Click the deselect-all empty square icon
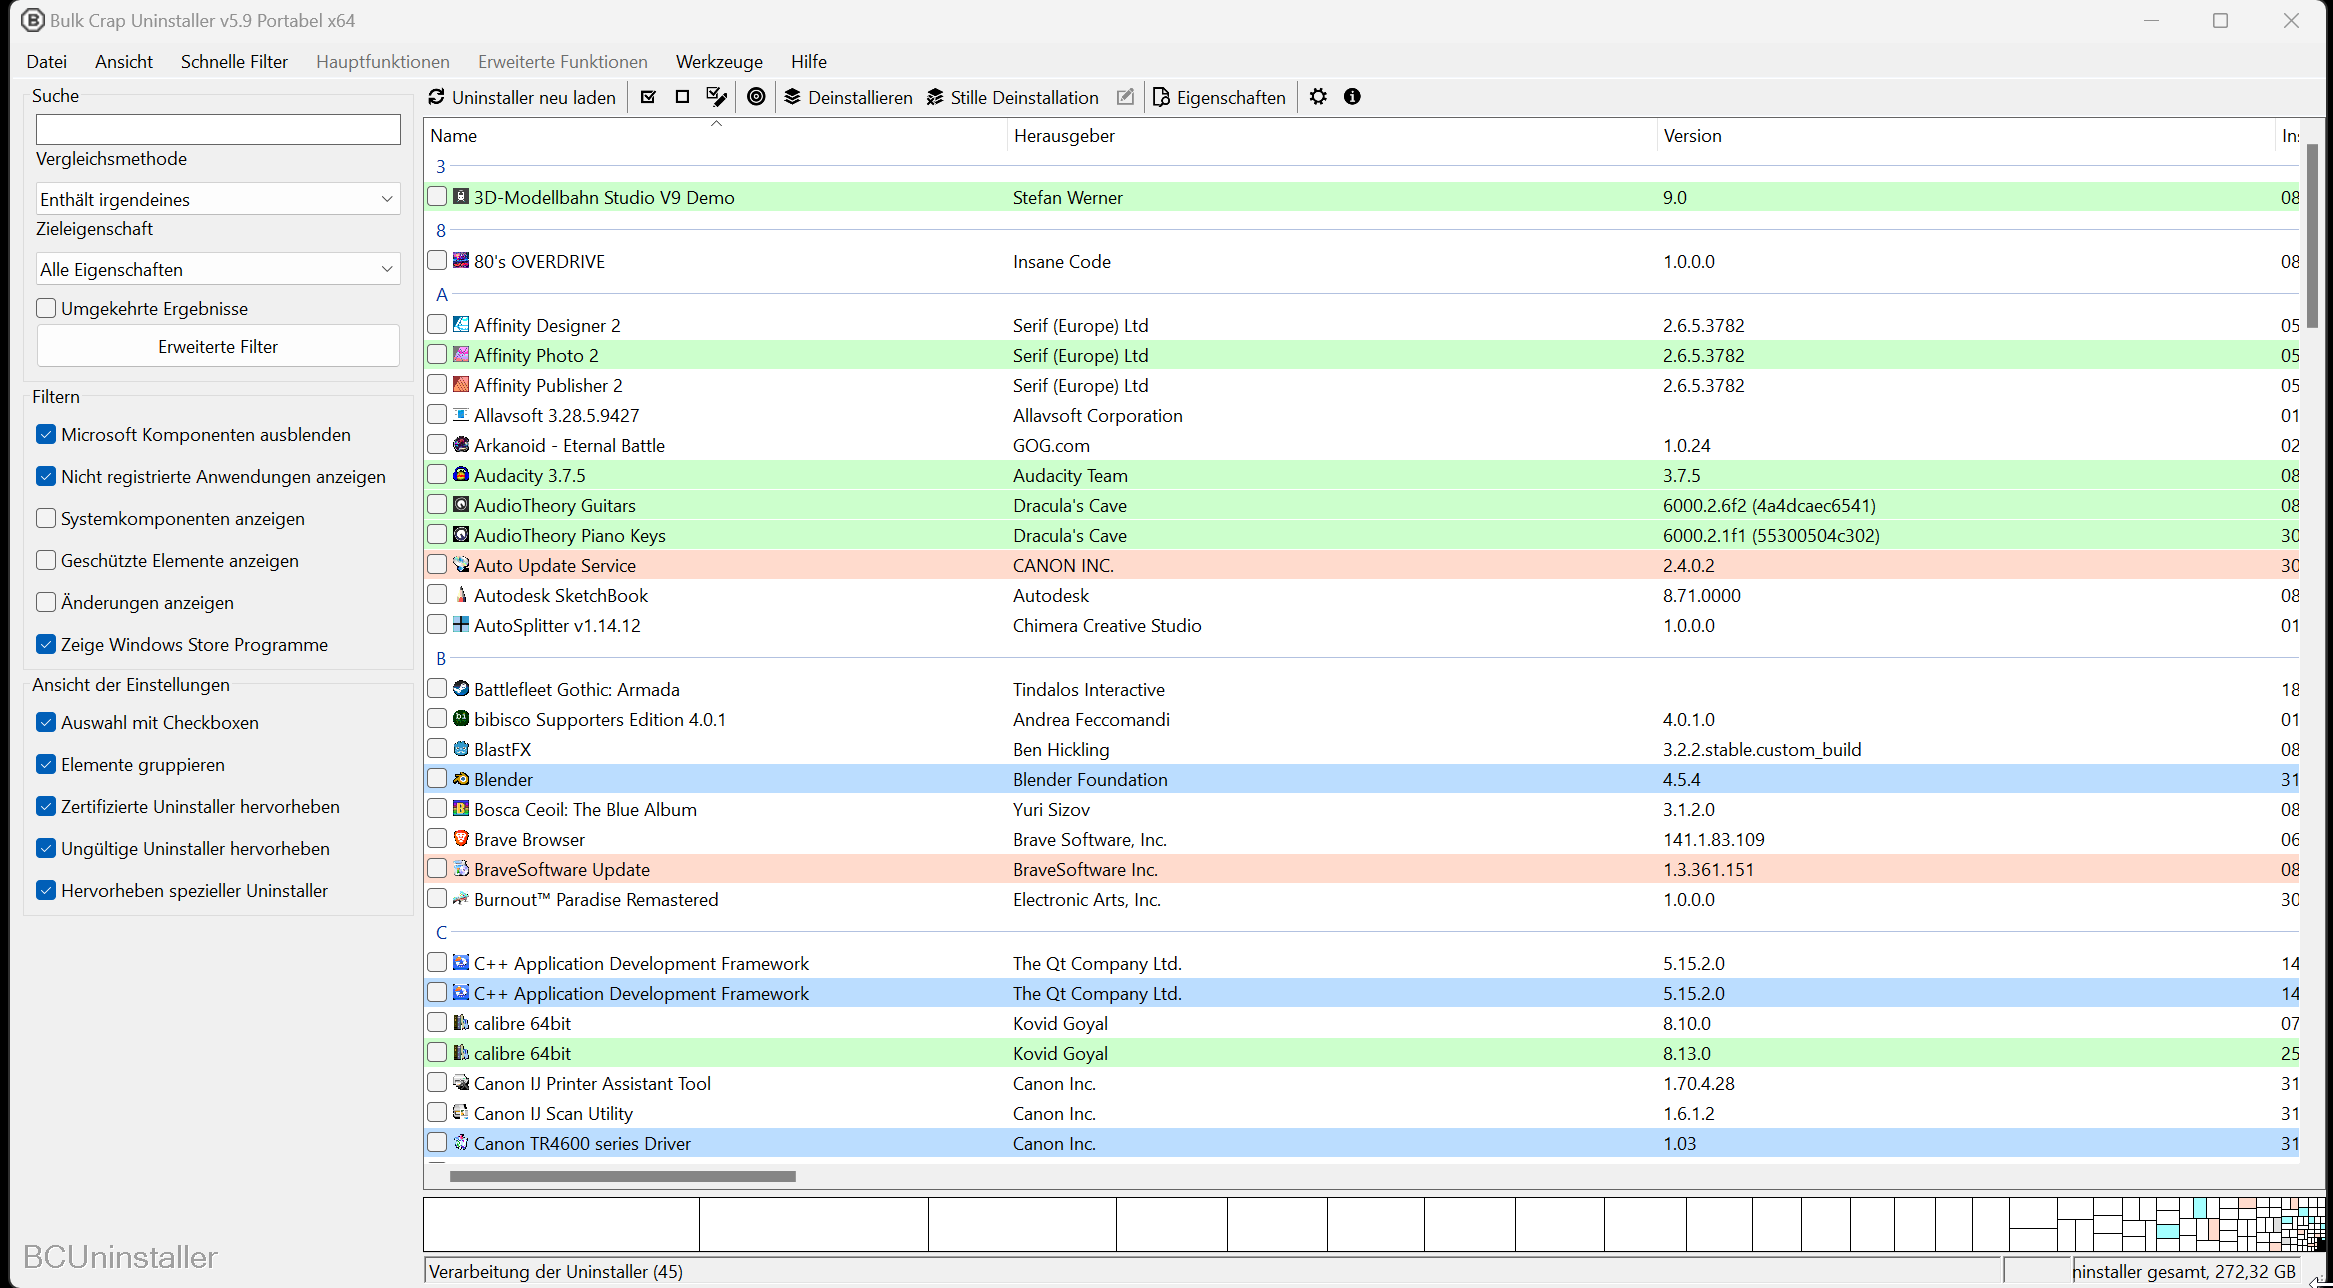Viewport: 2333px width, 1288px height. (x=682, y=97)
